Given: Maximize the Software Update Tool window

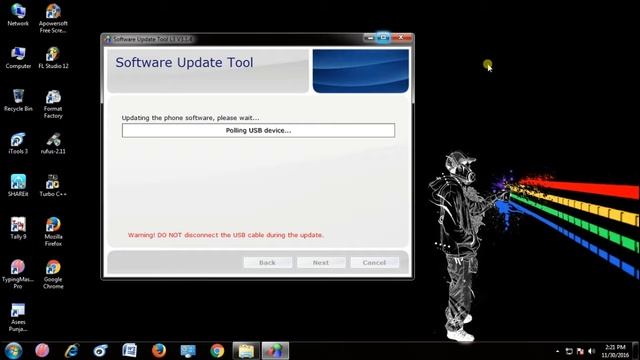Looking at the screenshot, I should coord(383,38).
